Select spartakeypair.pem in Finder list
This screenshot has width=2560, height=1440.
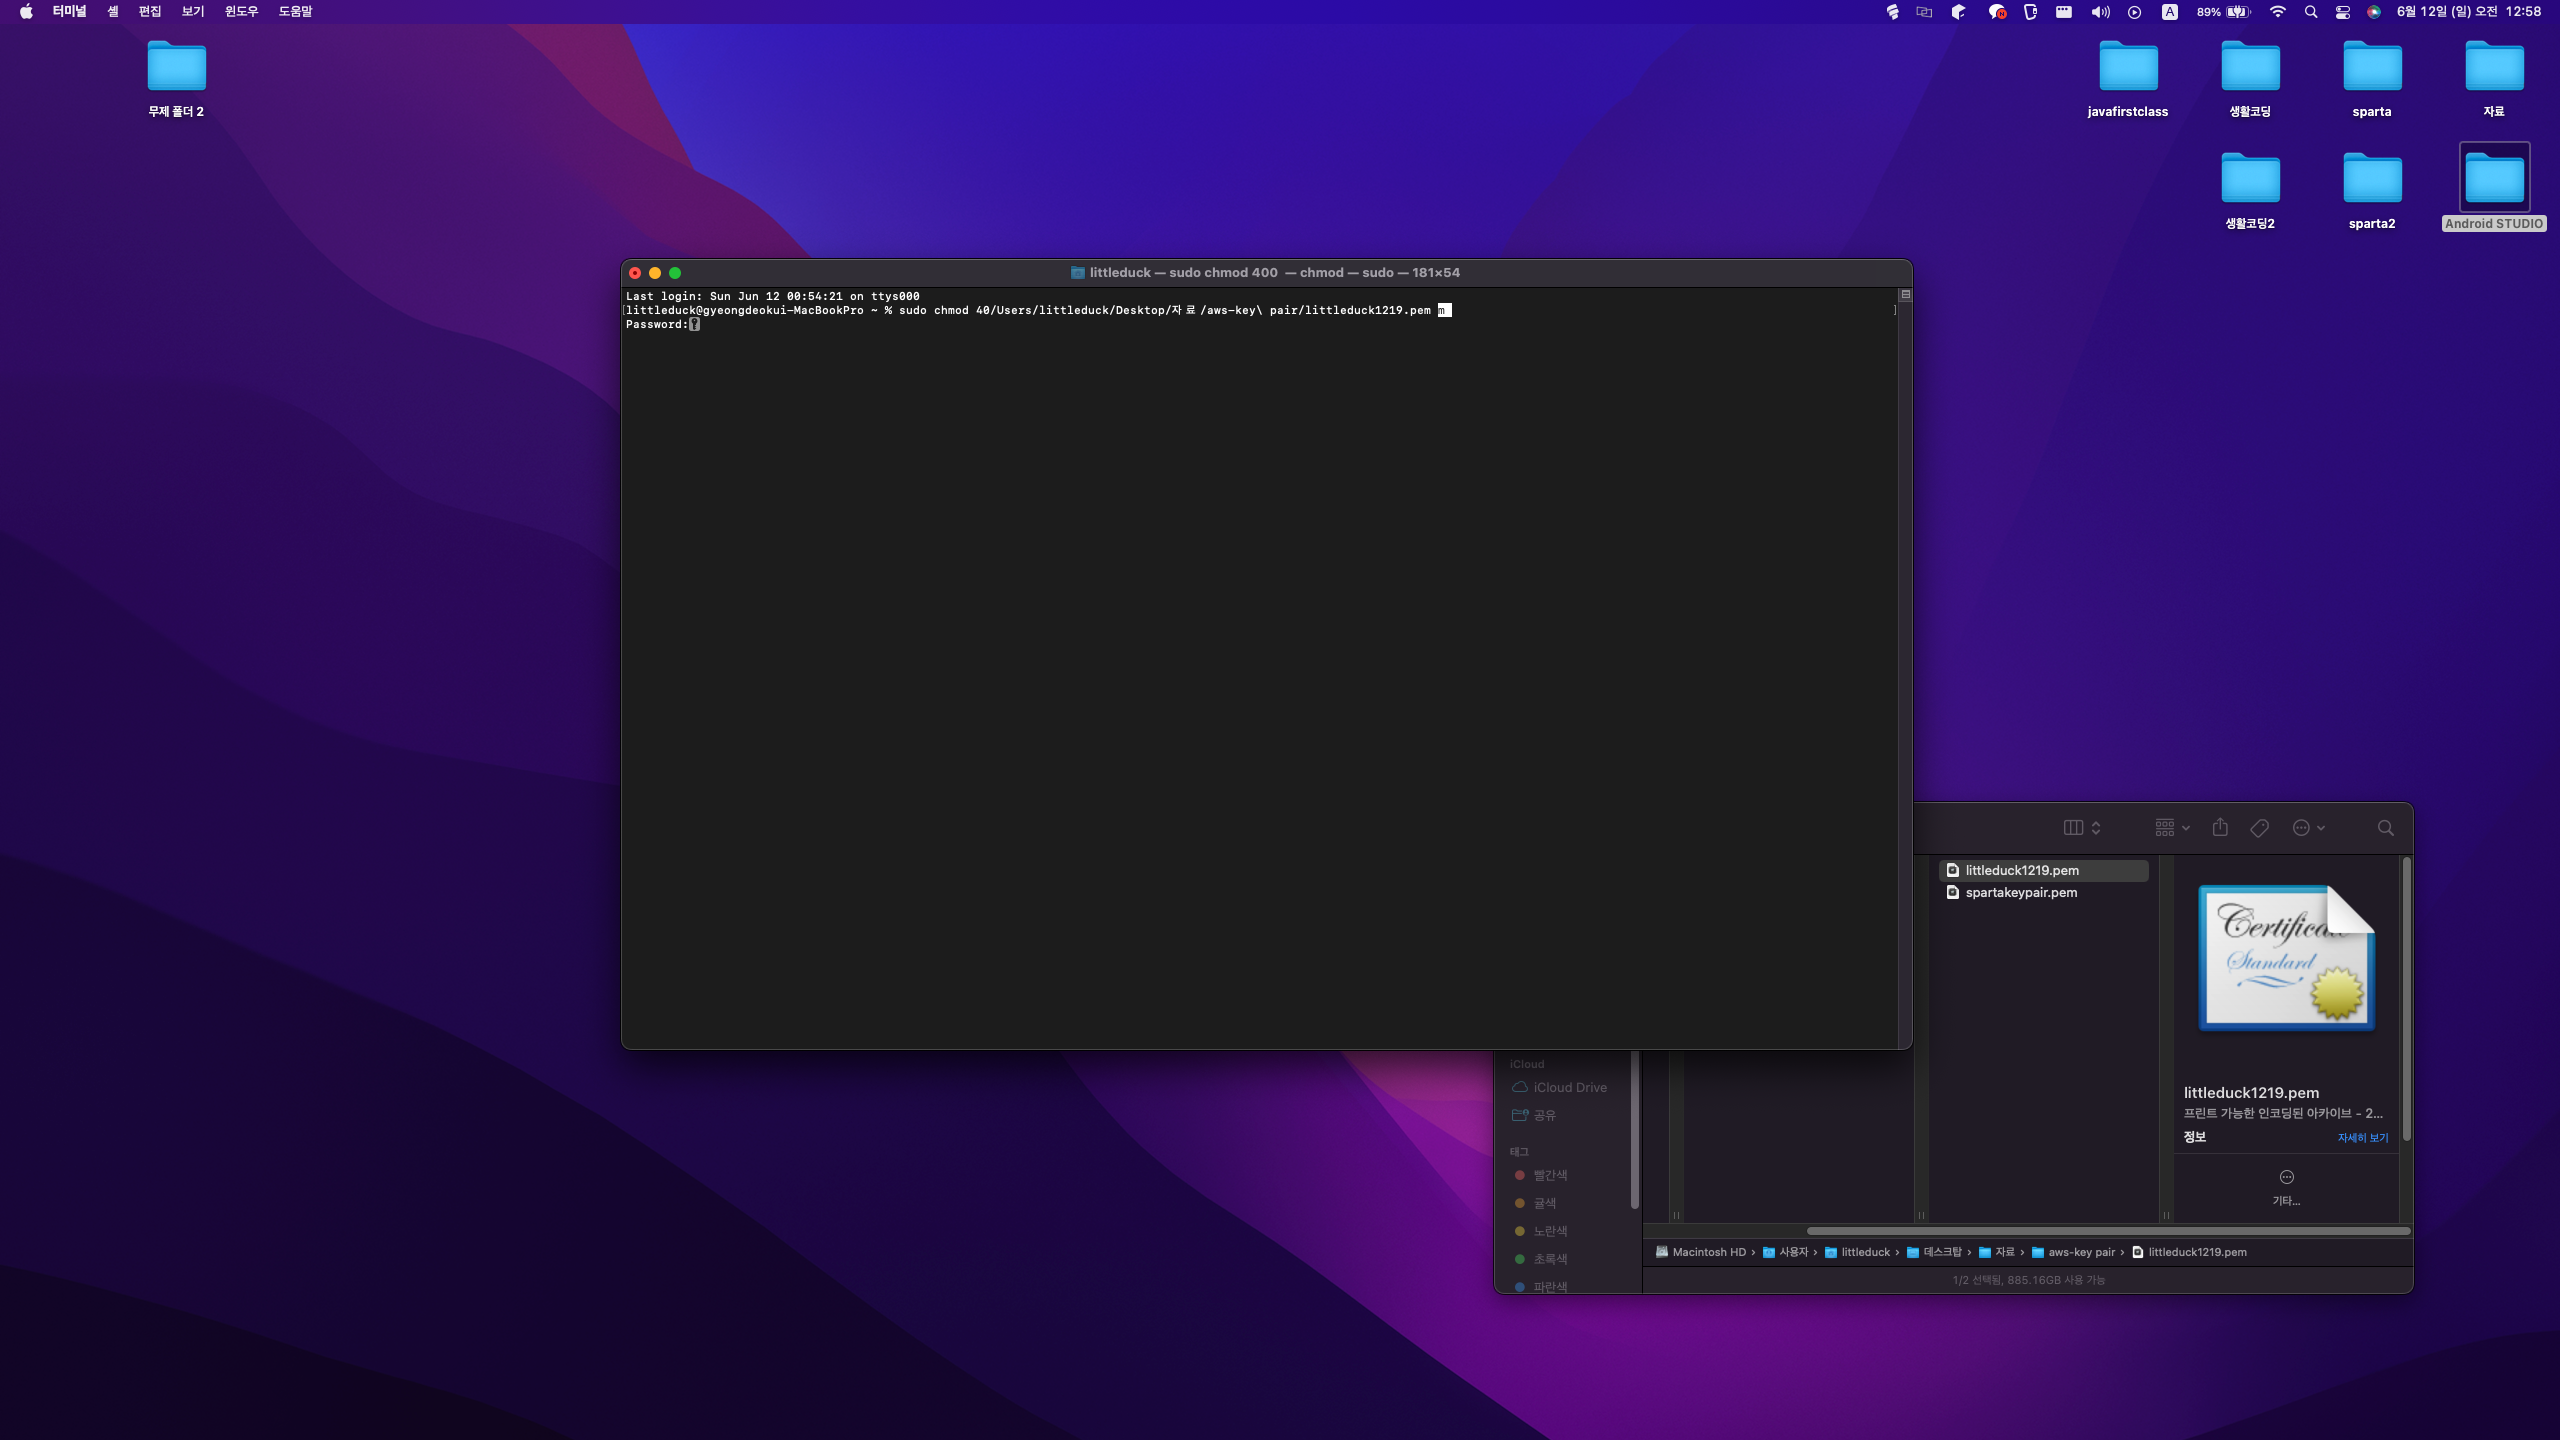point(2043,892)
